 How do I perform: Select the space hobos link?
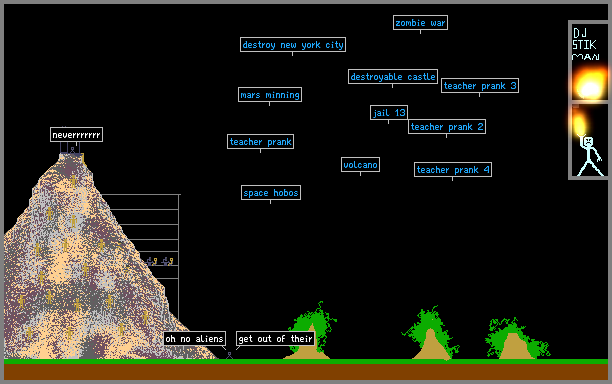[x=271, y=192]
